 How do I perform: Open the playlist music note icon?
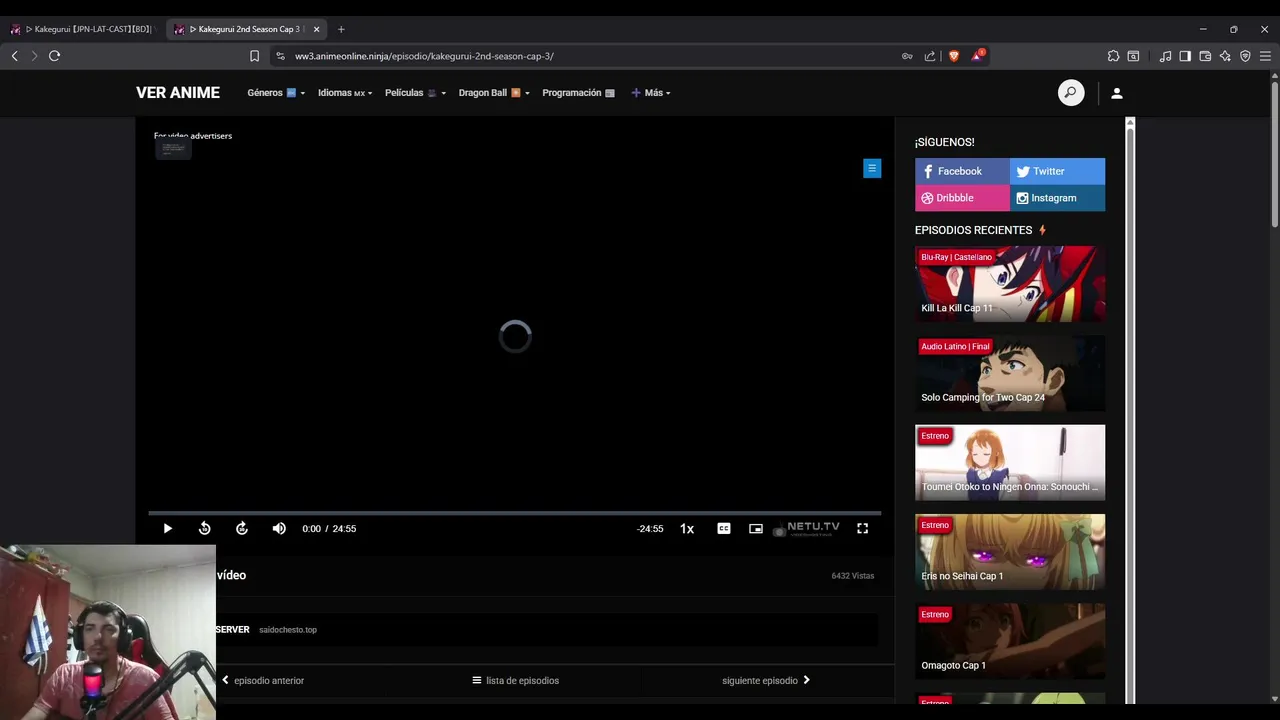(x=1165, y=56)
